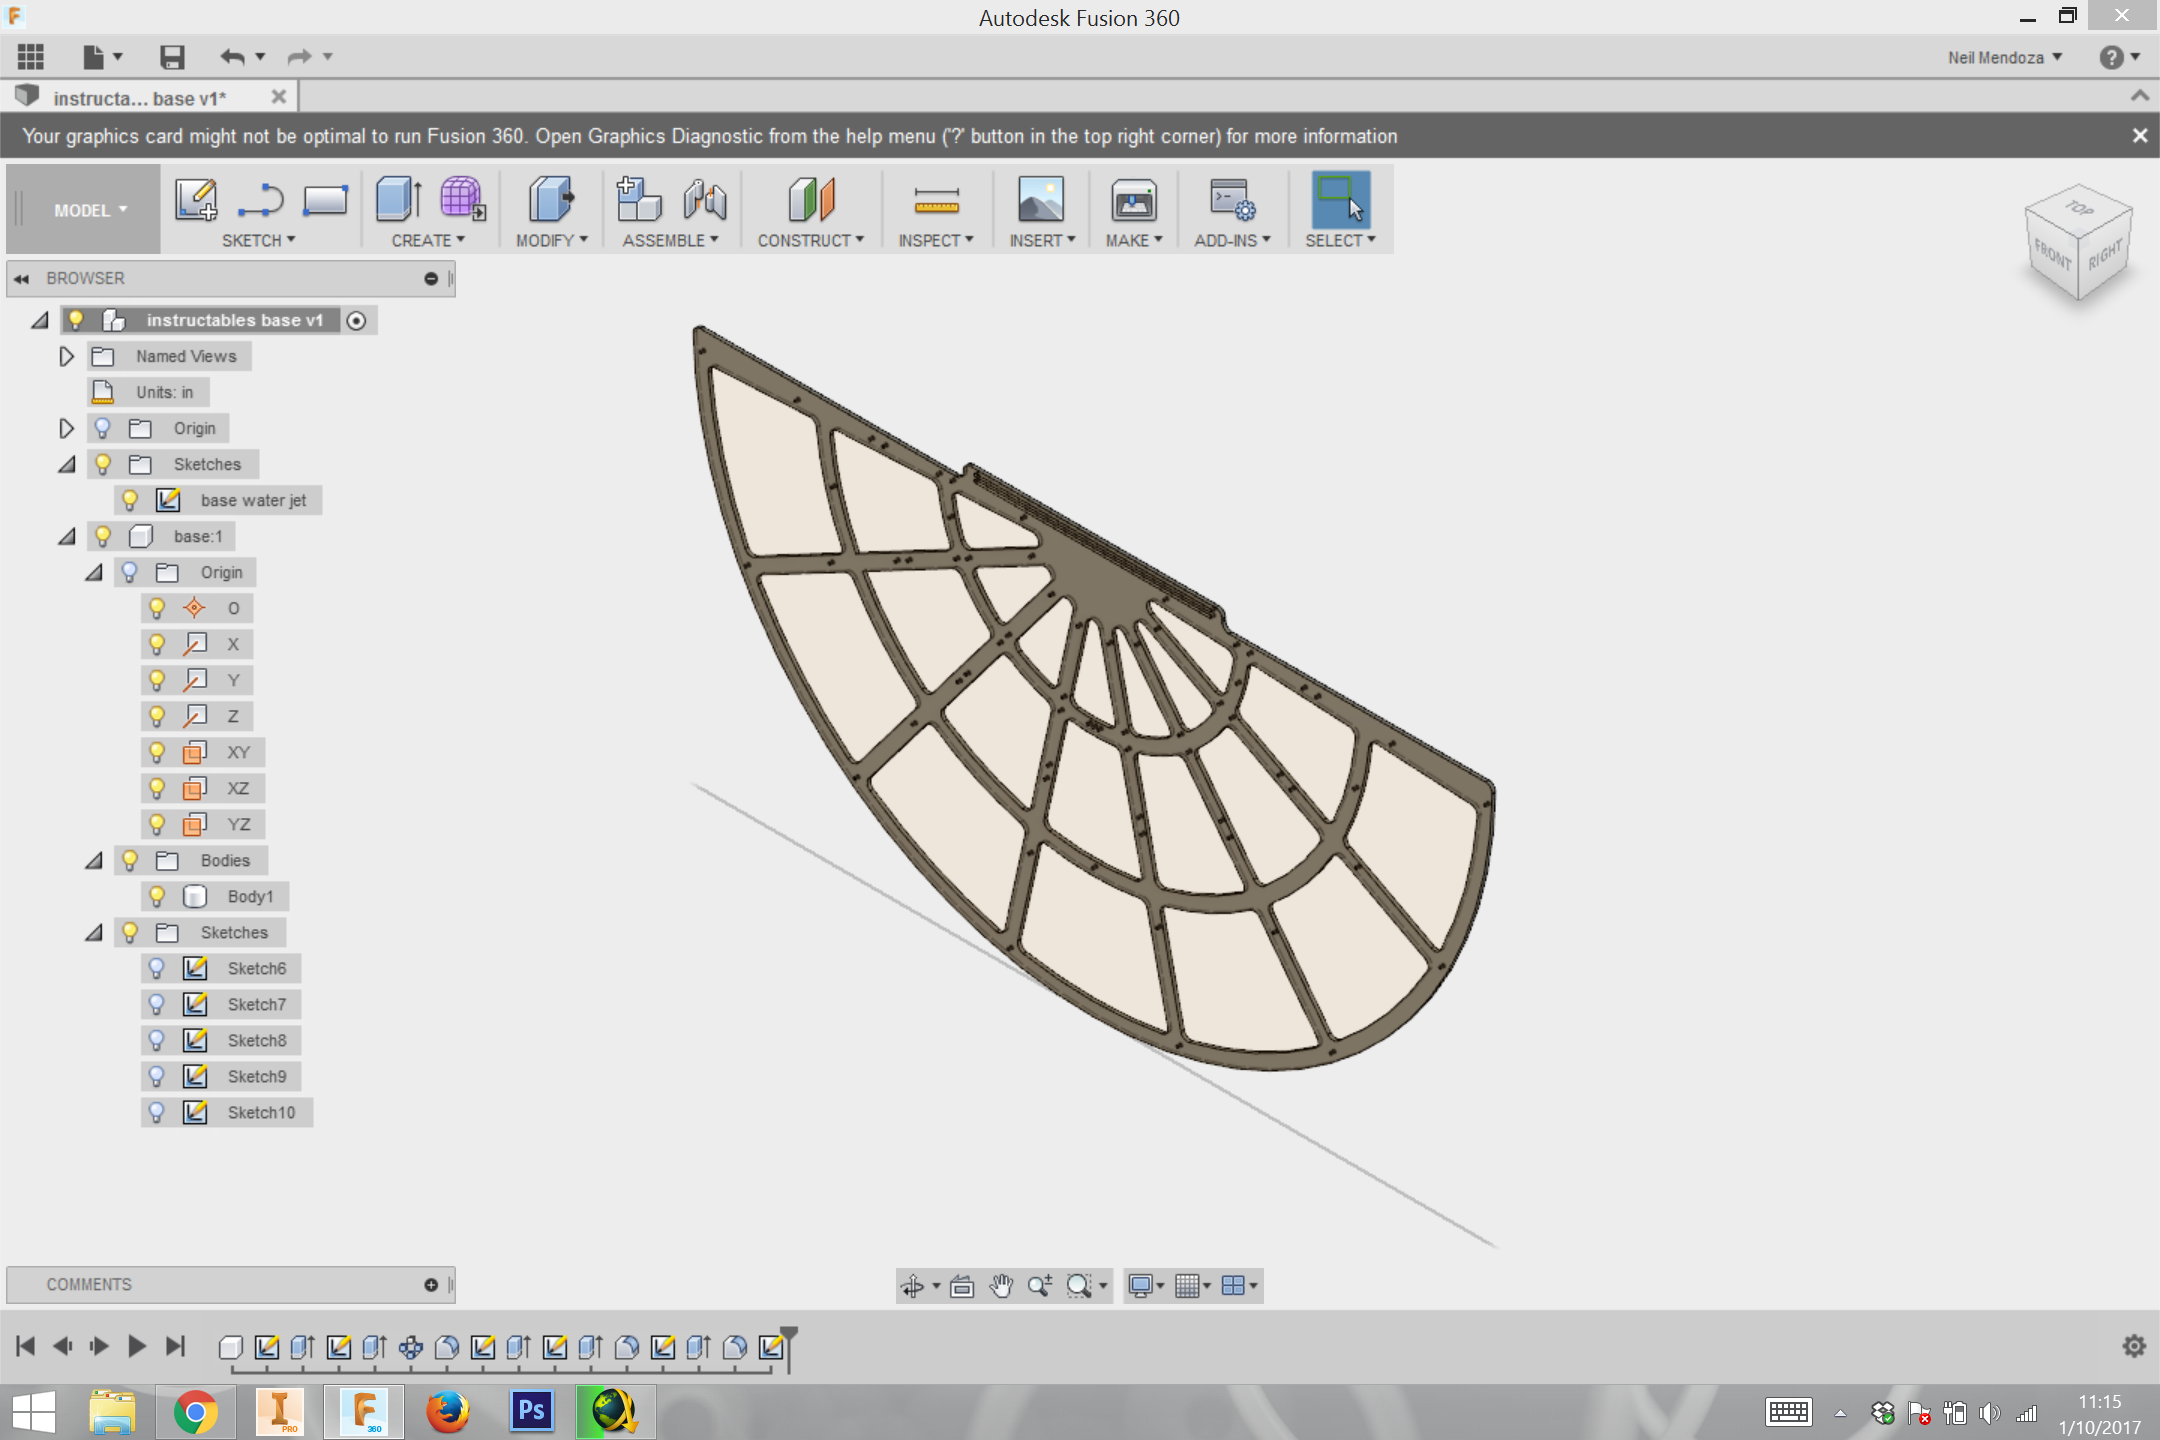Click the 3D Print make icon

click(x=1134, y=200)
